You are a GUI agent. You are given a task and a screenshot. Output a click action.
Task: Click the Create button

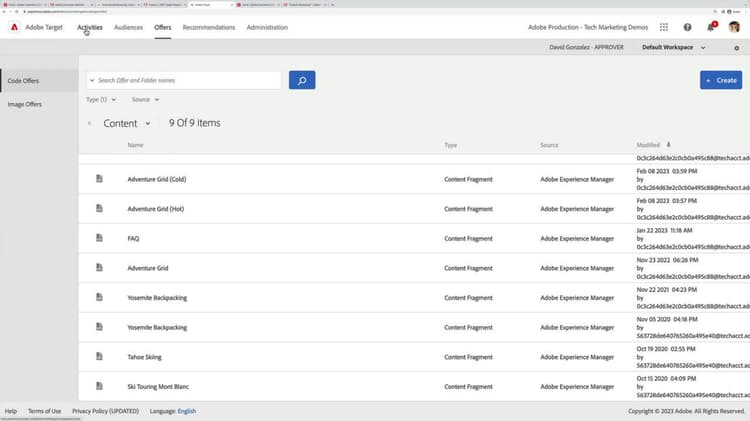click(x=721, y=80)
